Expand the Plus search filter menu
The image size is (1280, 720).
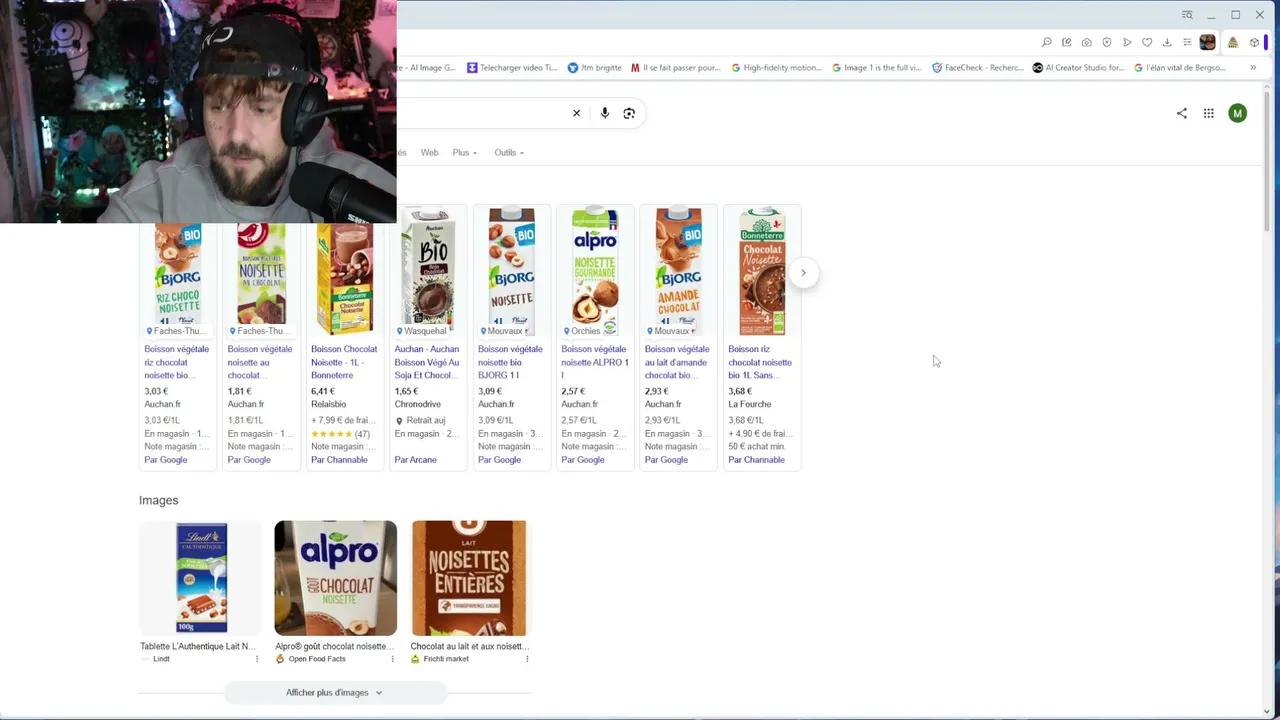tap(464, 153)
